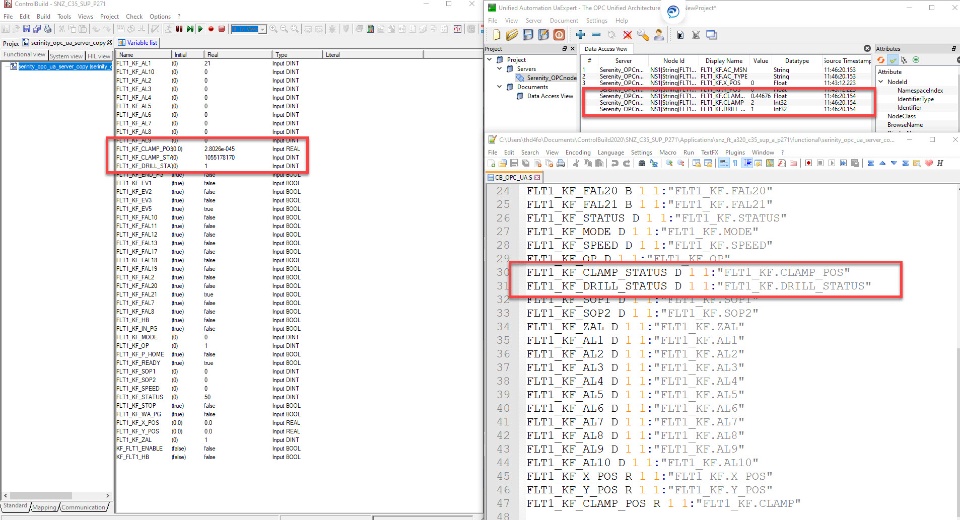Click Save project icon in UaExpert toolbar
Screen dimensions: 960x520
(x=528, y=35)
